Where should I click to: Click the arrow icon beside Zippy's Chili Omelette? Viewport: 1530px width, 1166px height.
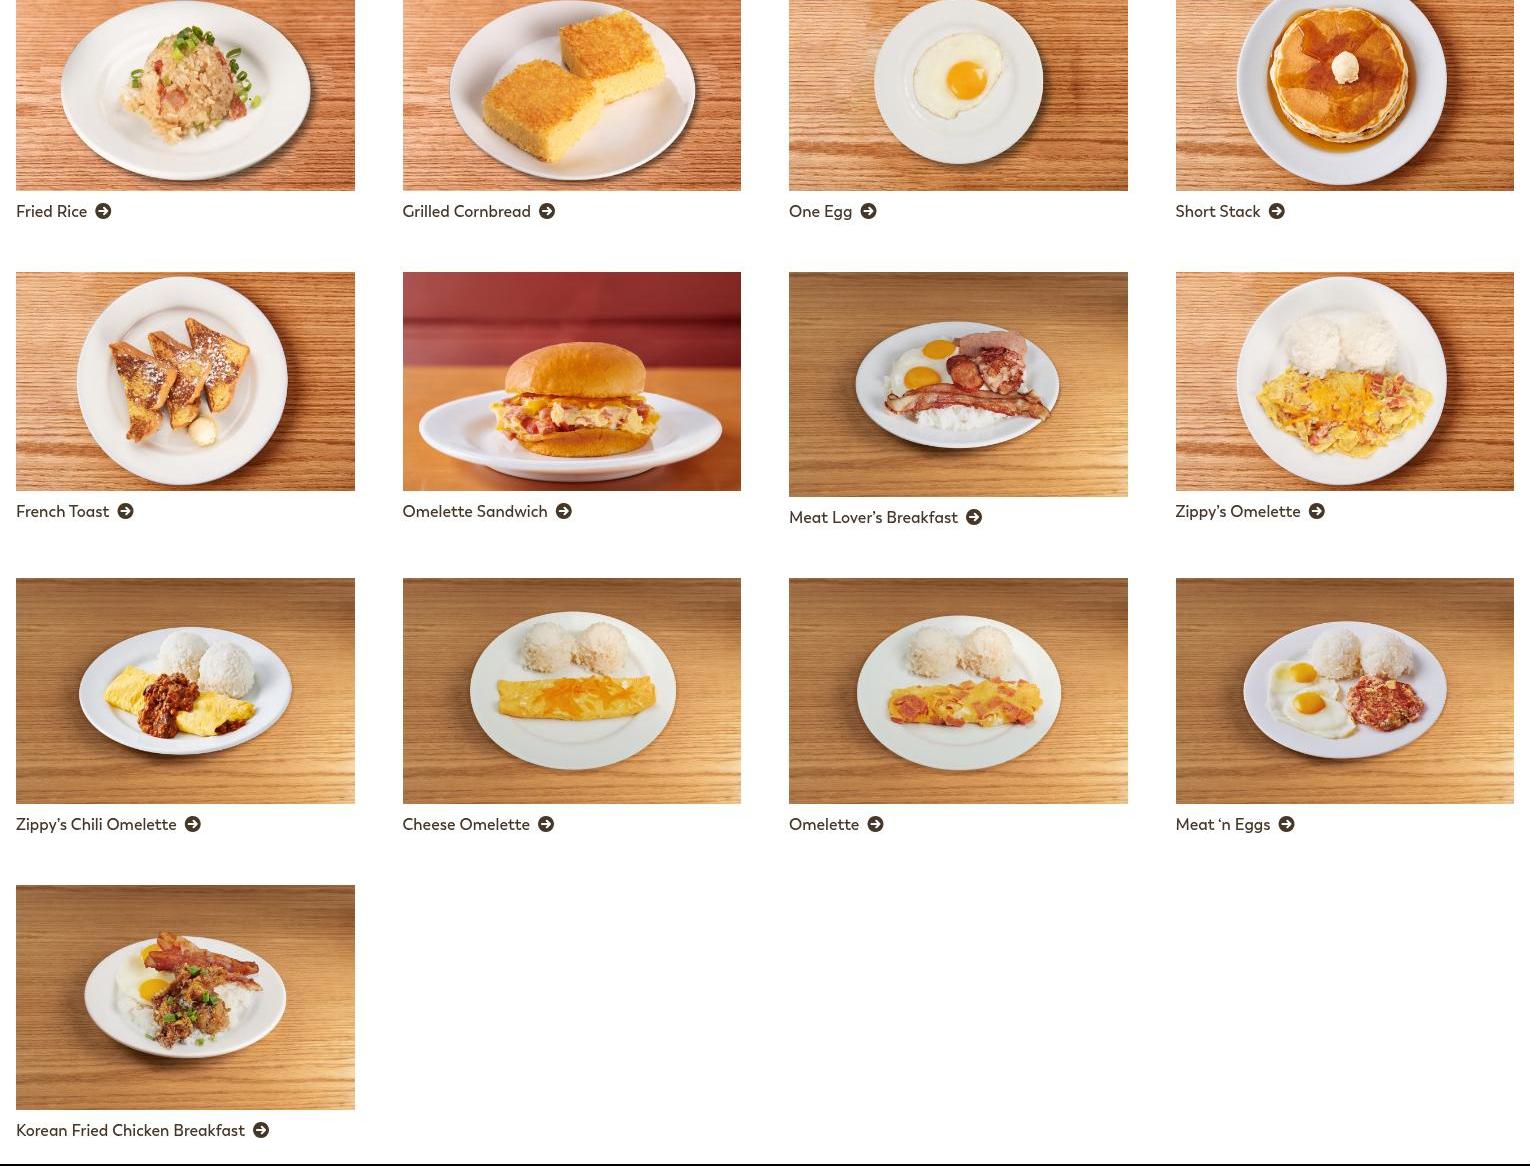[x=193, y=824]
